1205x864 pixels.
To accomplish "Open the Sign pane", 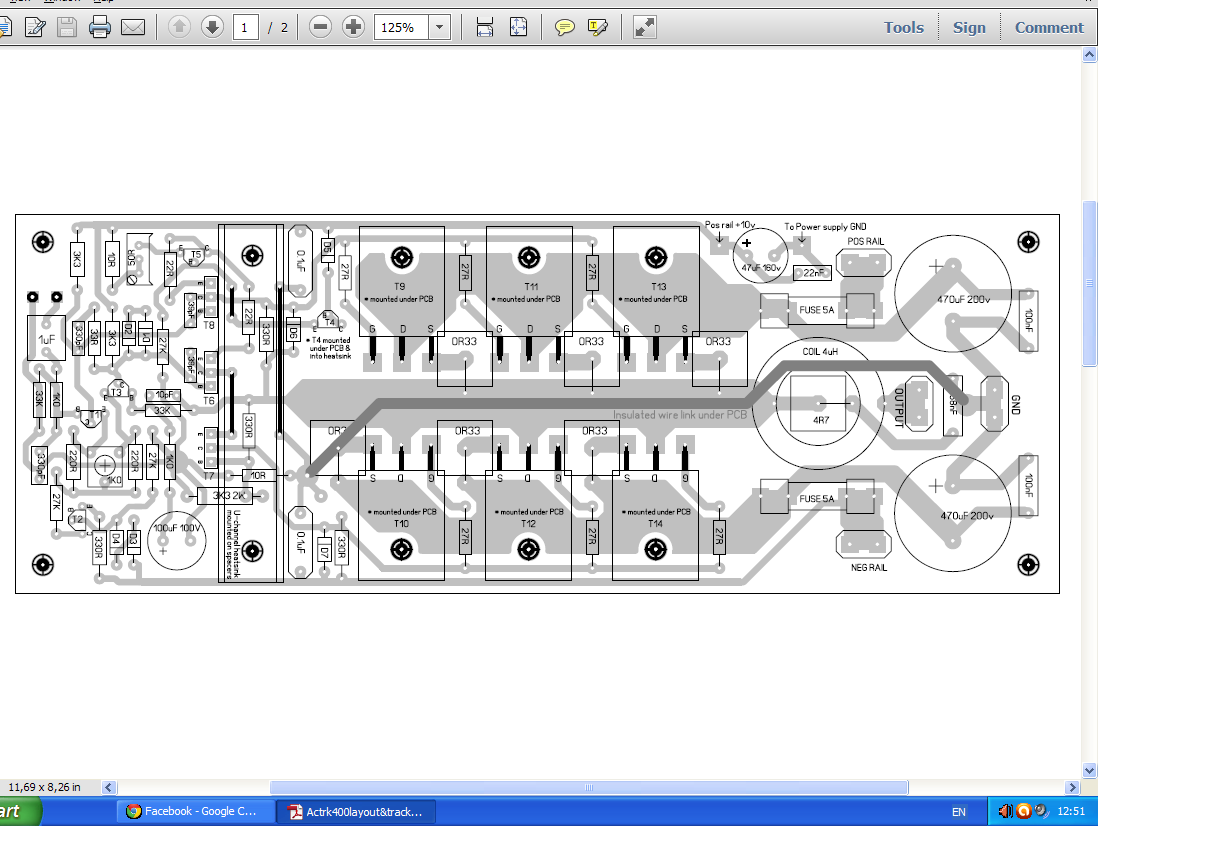I will point(969,28).
